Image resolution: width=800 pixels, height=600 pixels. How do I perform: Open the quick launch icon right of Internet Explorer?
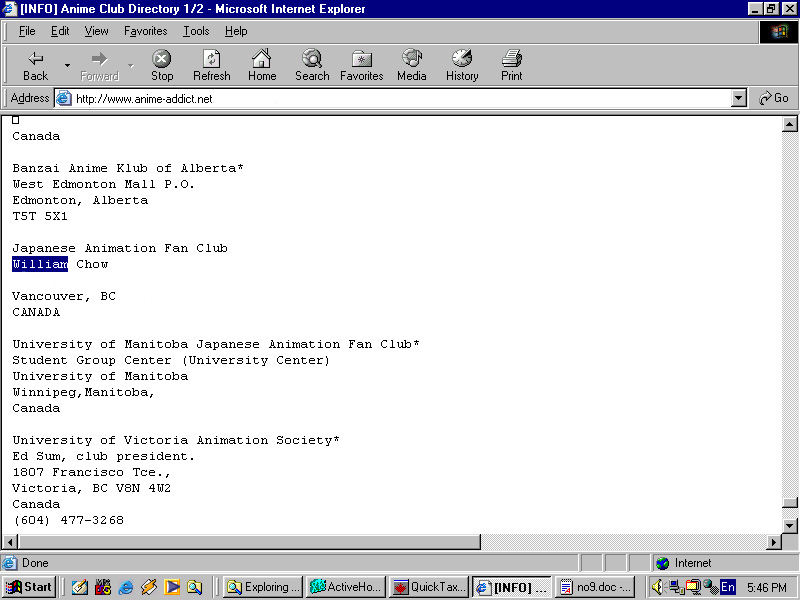pyautogui.click(x=149, y=588)
